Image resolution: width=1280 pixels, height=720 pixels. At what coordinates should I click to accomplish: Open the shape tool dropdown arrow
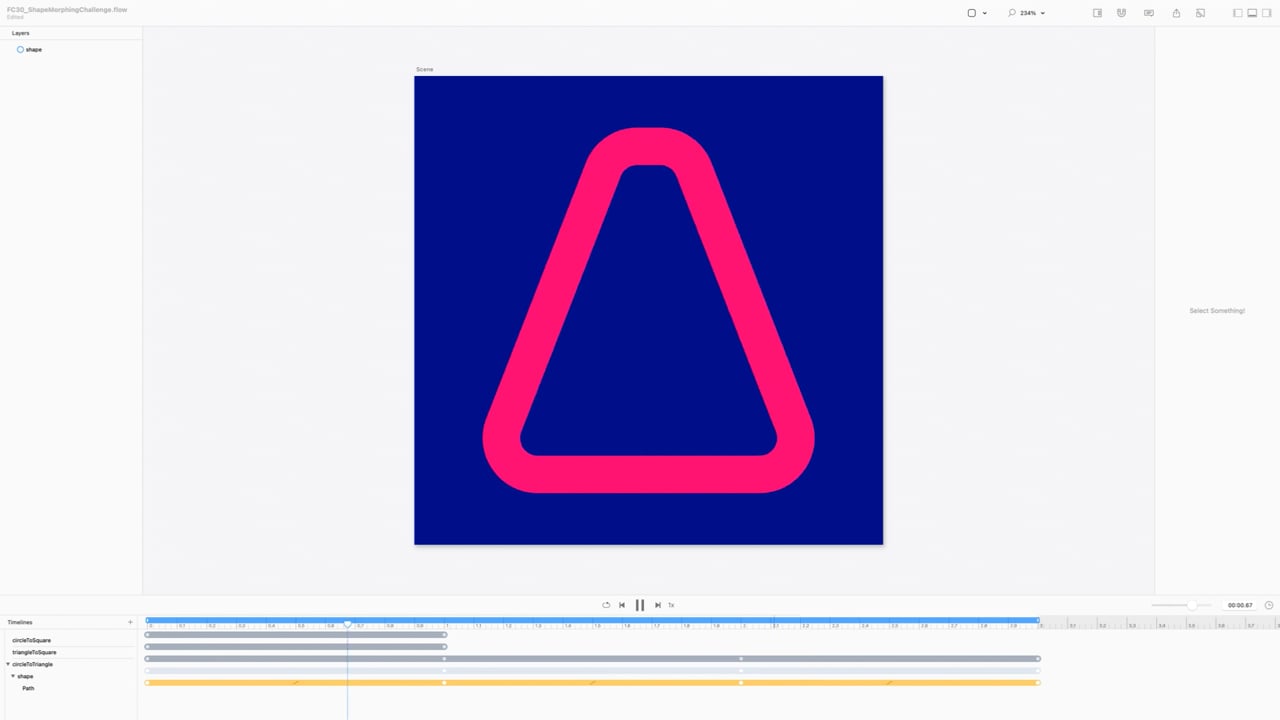coord(985,13)
